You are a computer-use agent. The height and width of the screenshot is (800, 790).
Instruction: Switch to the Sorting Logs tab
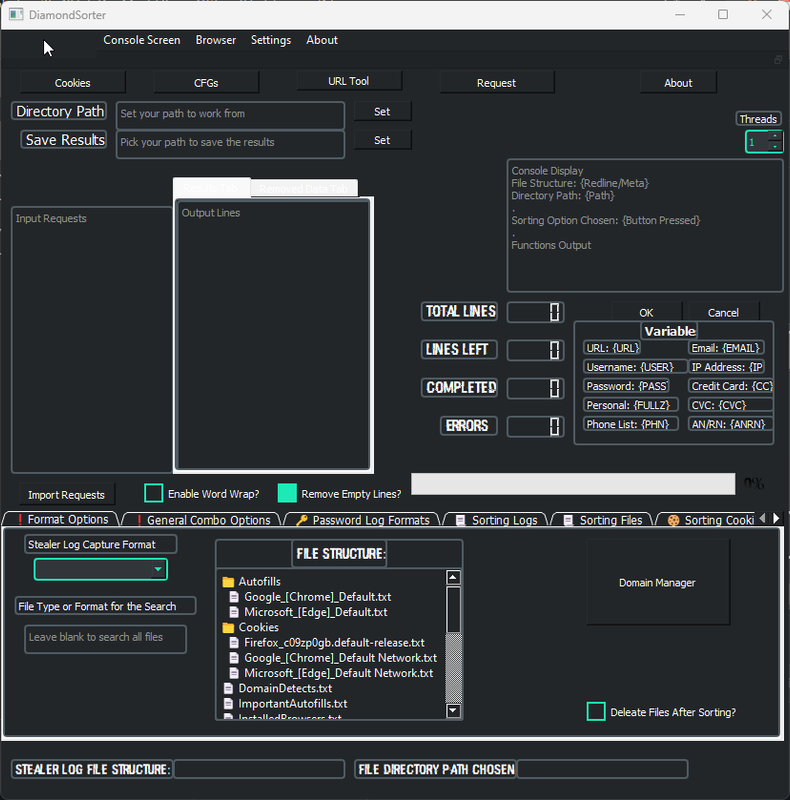click(496, 520)
